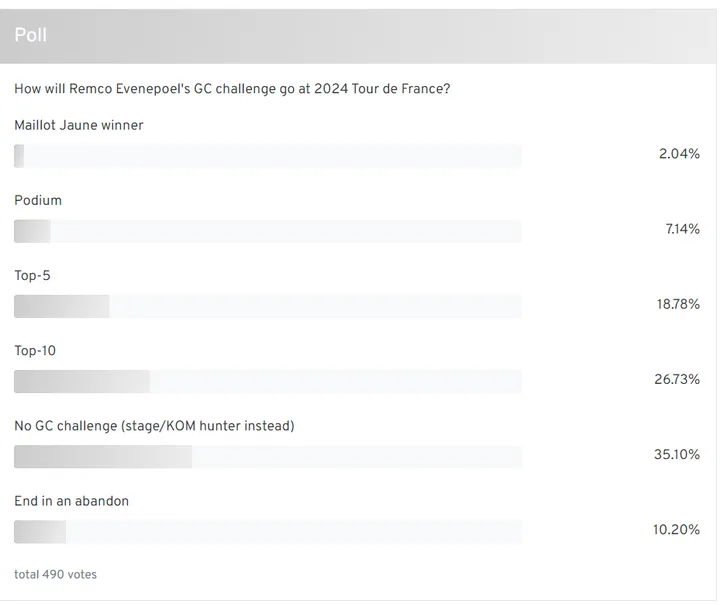Click the 35.10% result value

click(677, 454)
